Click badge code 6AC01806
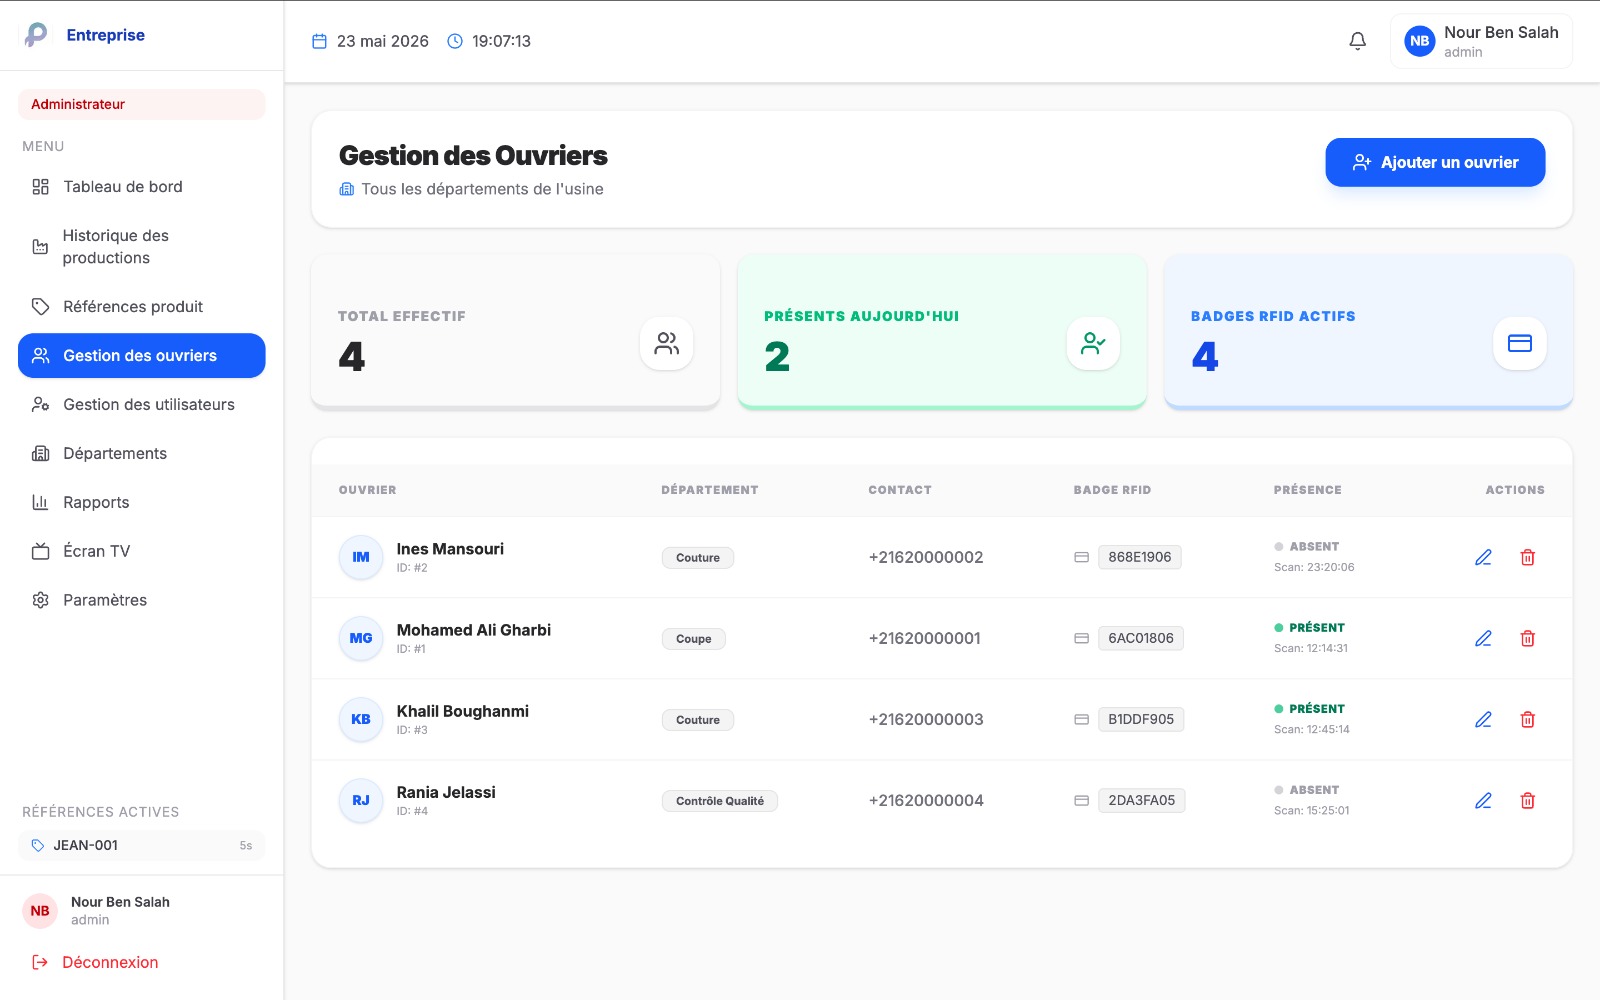Image resolution: width=1600 pixels, height=1000 pixels. point(1140,638)
